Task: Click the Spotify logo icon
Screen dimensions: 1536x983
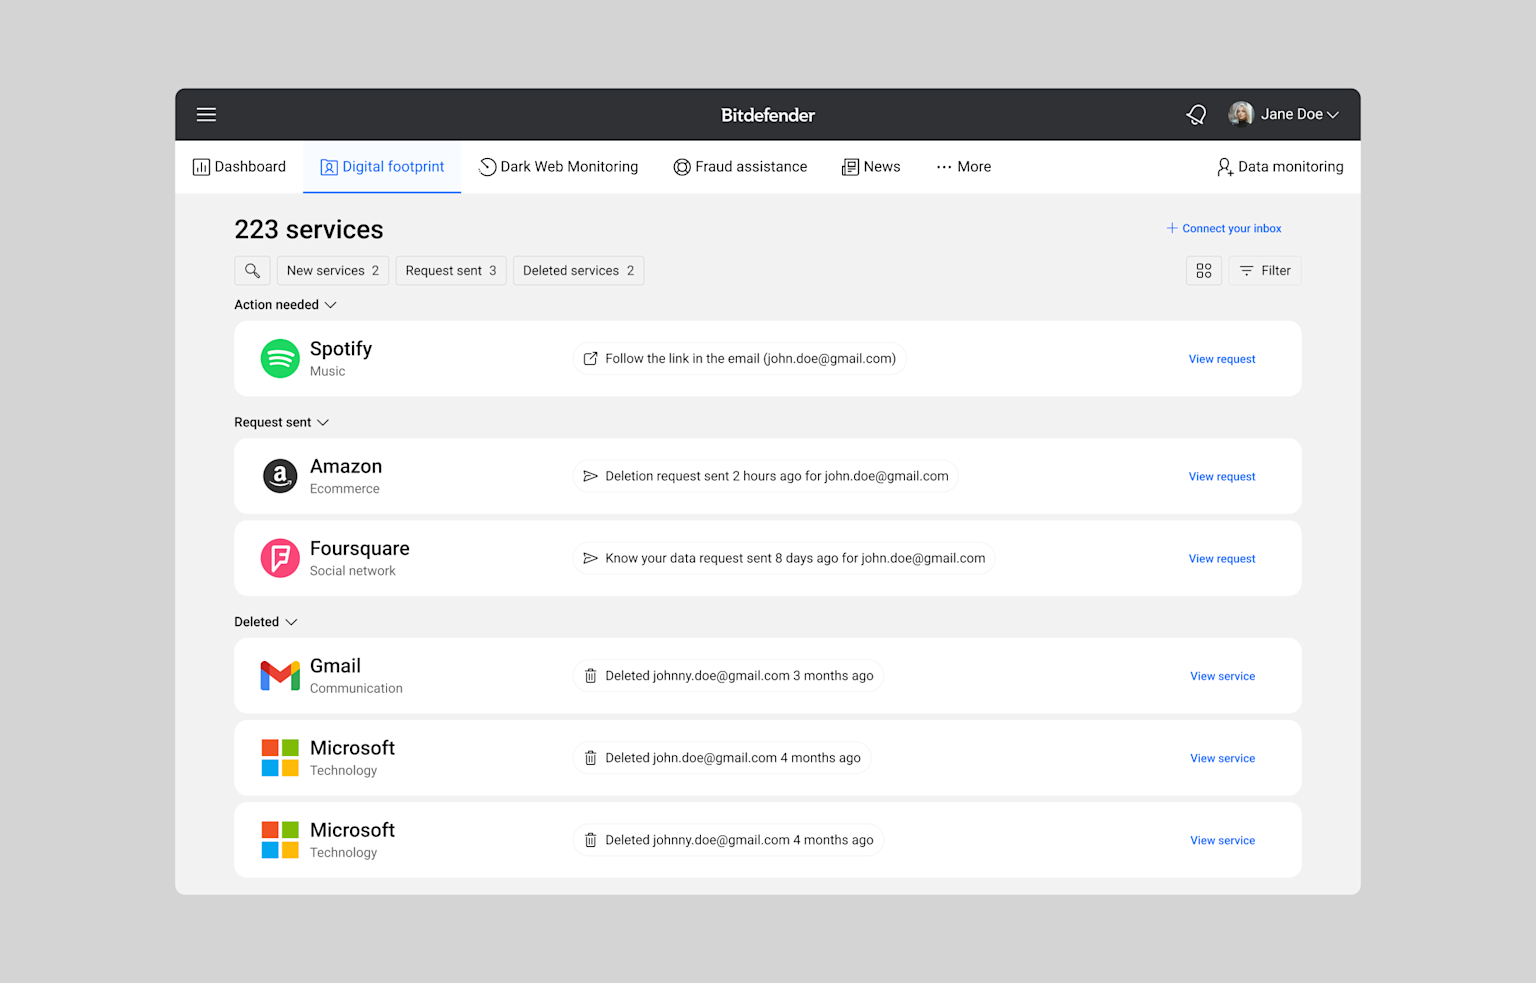Action: coord(280,359)
